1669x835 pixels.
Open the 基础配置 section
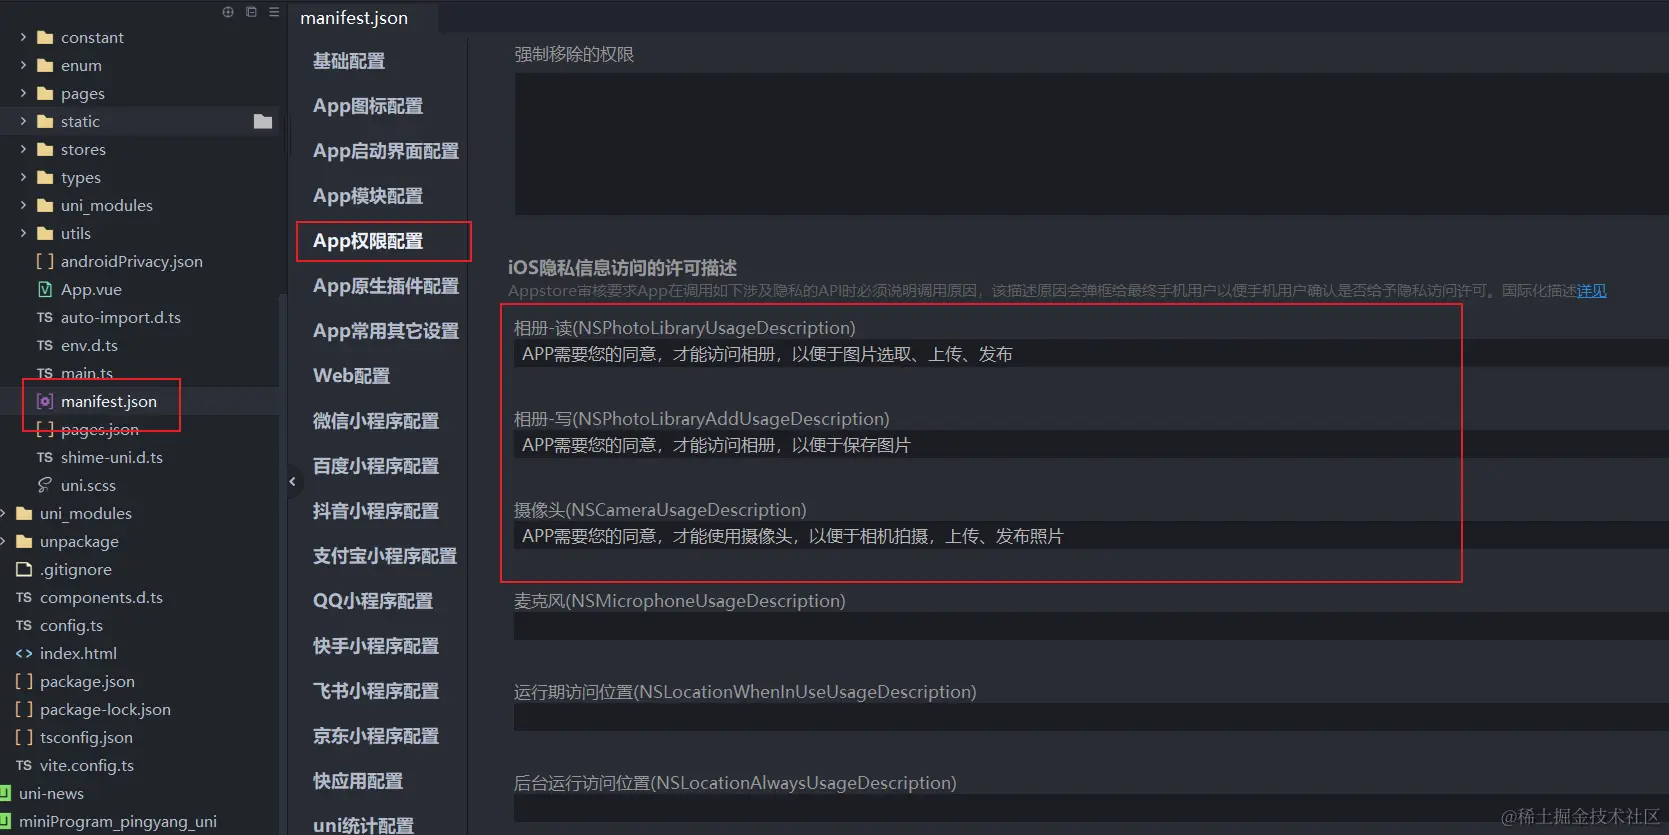[x=349, y=61]
